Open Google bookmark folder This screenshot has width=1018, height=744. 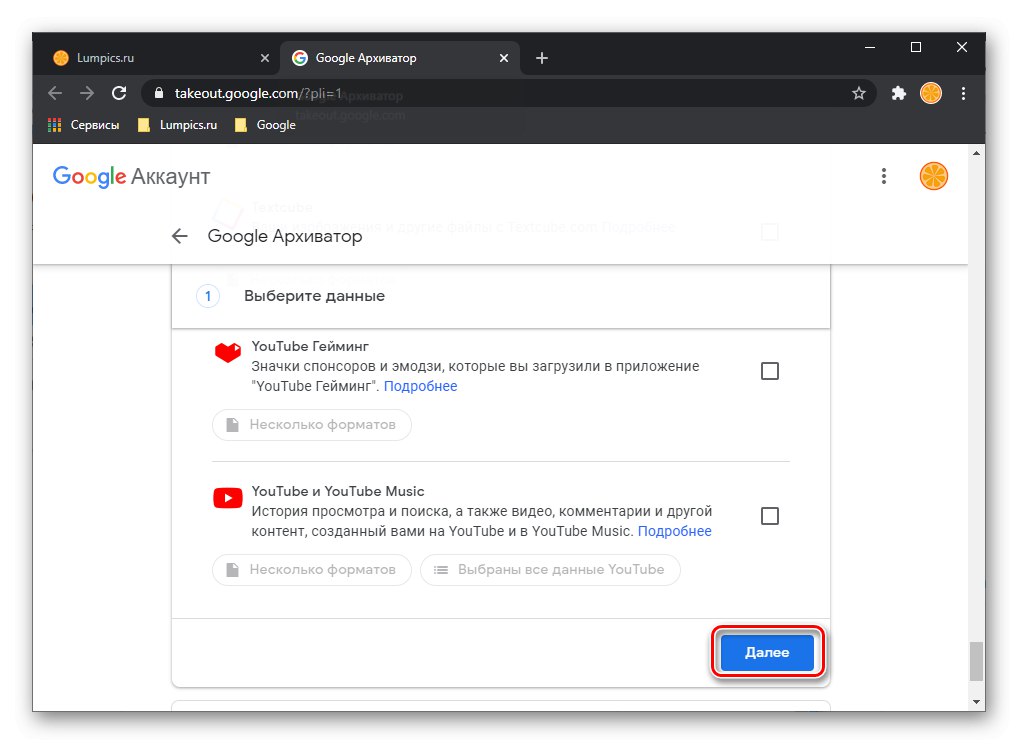click(265, 125)
